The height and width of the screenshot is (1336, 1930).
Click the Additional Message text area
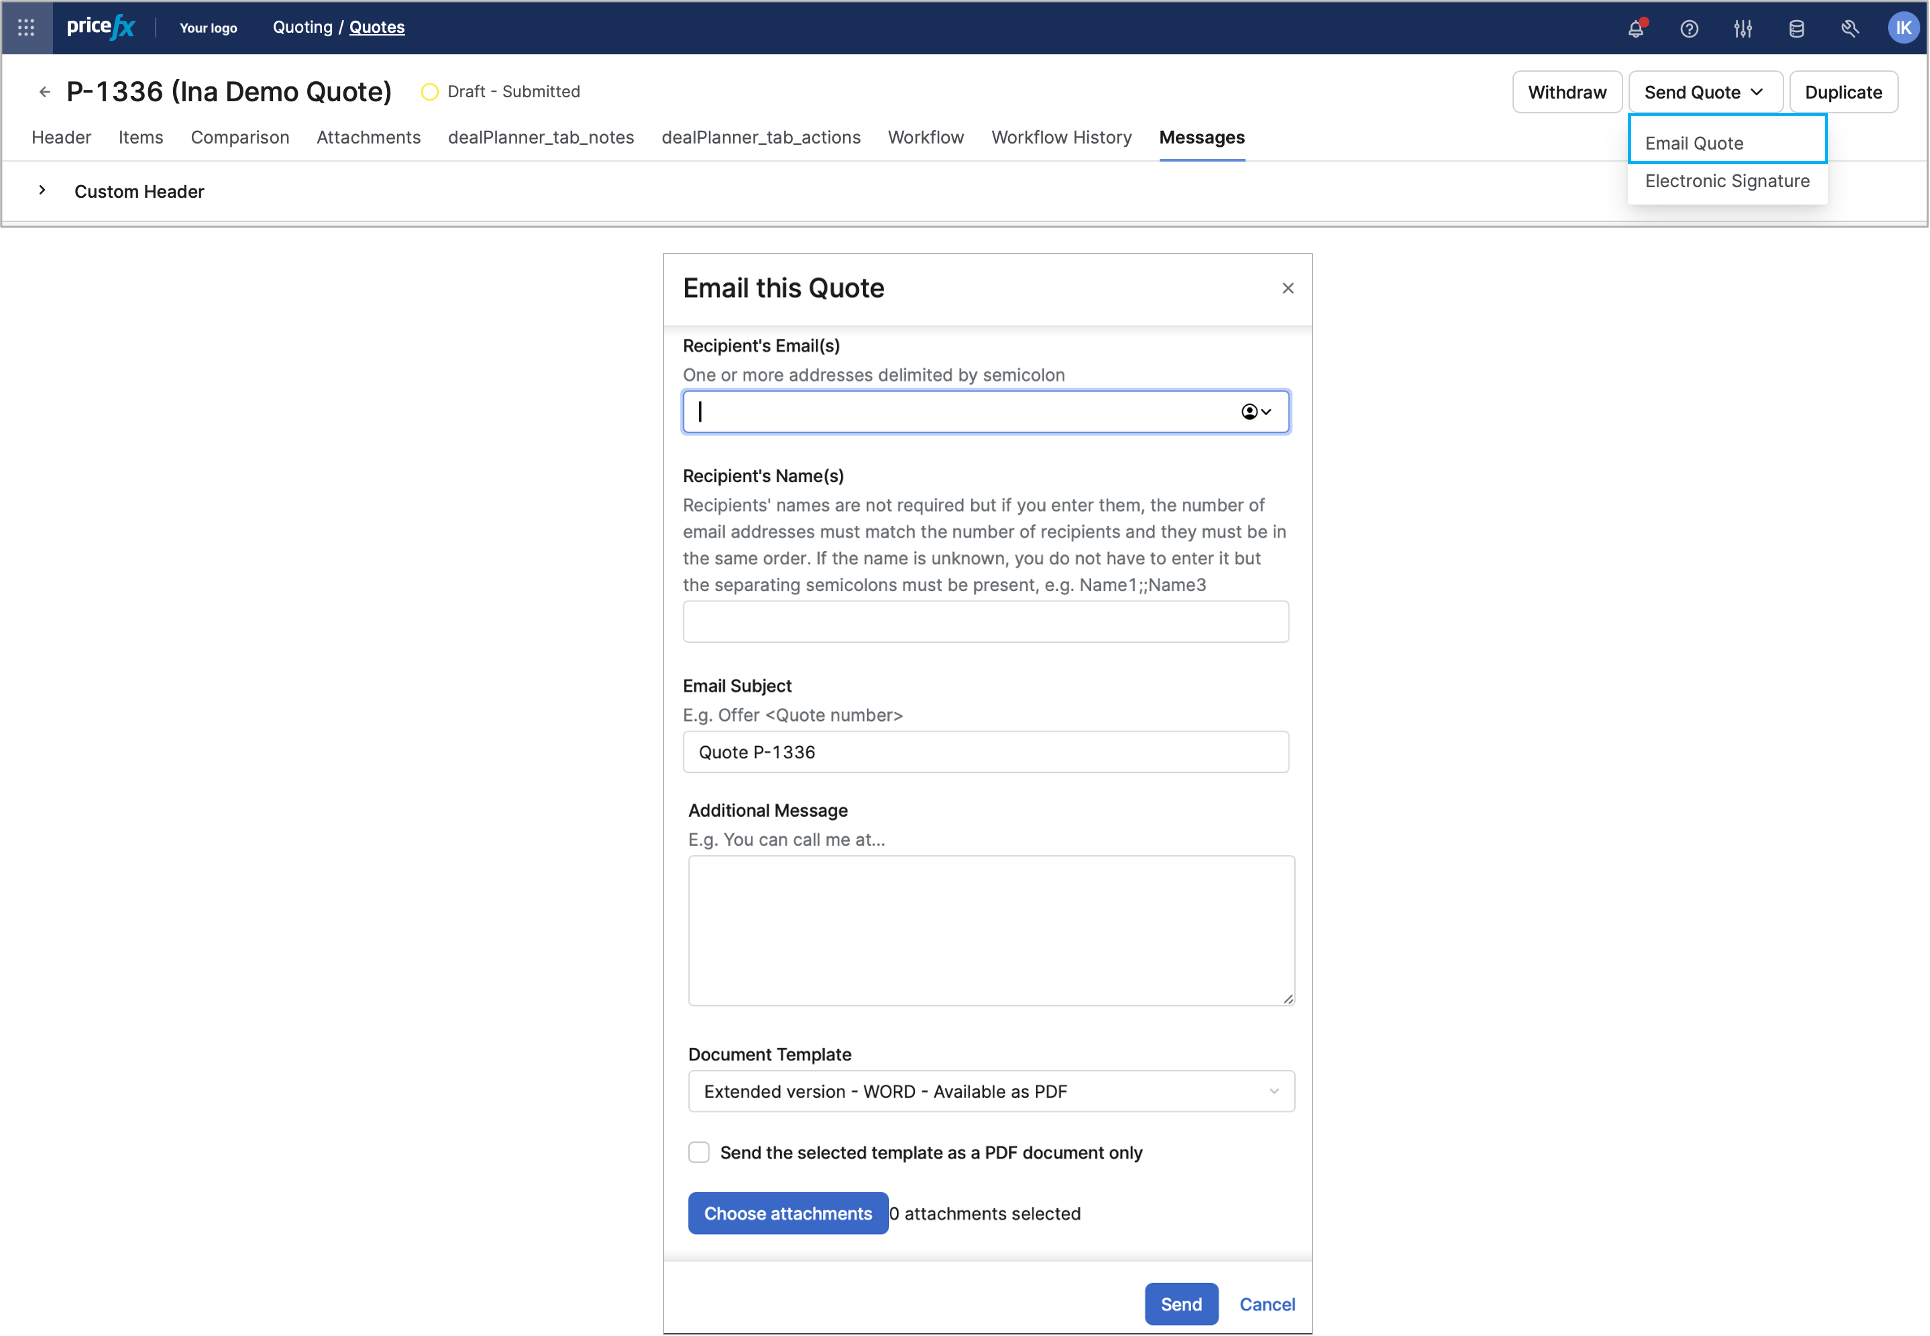click(990, 930)
